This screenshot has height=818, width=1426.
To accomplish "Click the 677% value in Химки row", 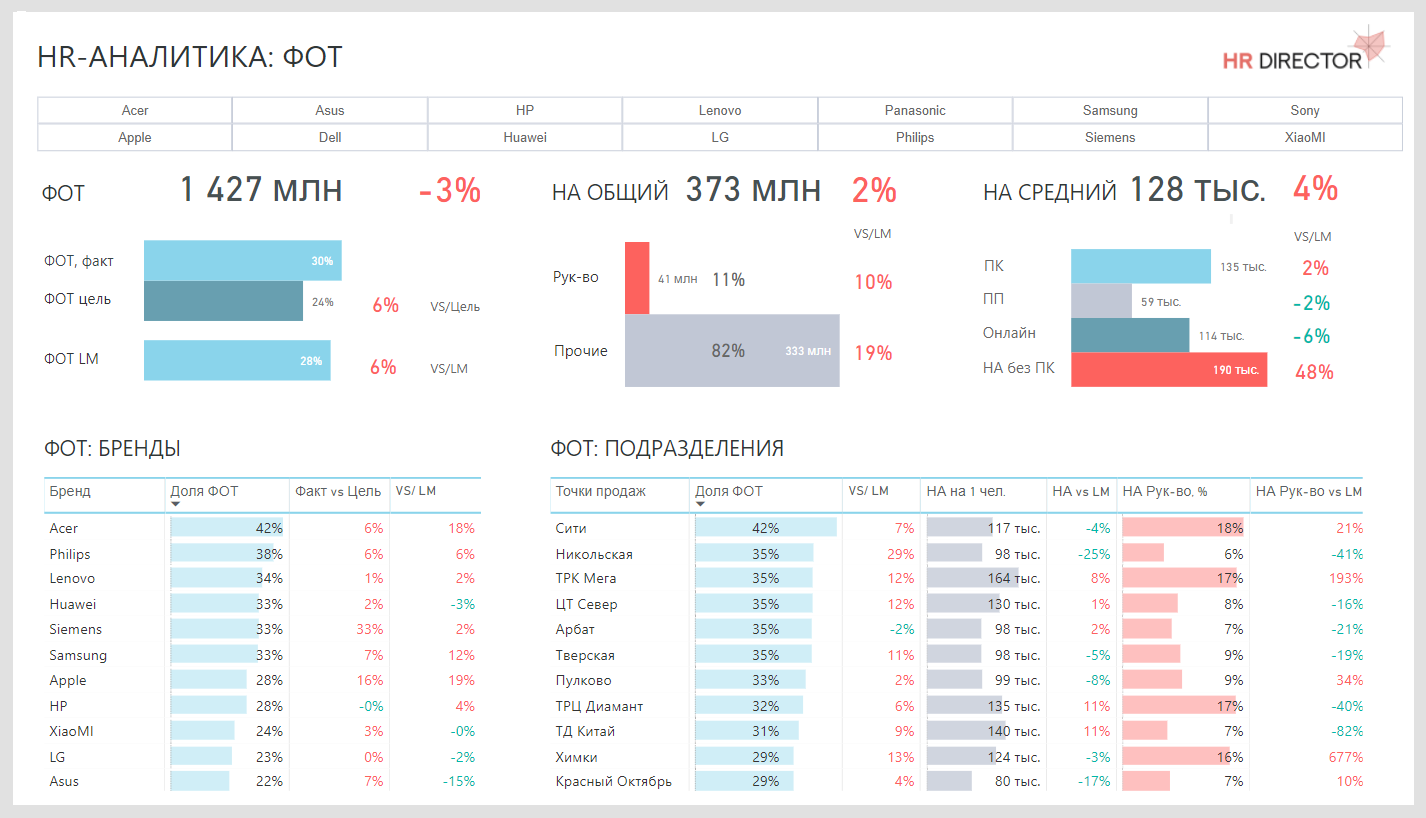I will click(1346, 757).
